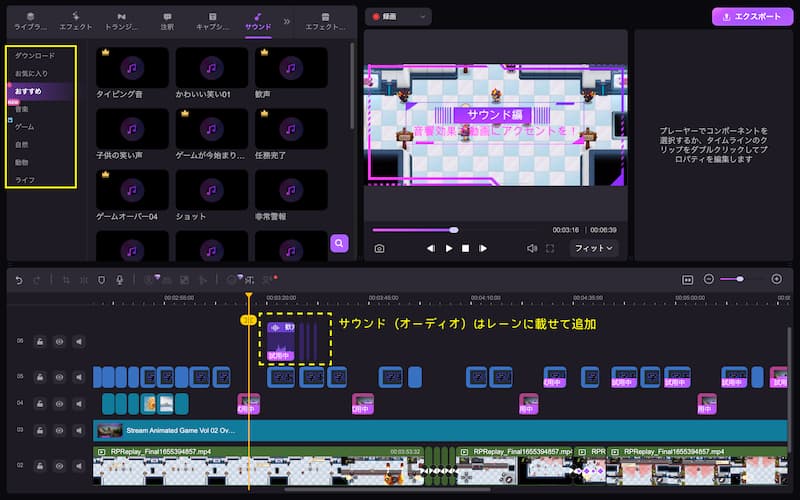The width and height of the screenshot is (800, 500).
Task: Enter fullscreen preview mode
Action: (550, 248)
